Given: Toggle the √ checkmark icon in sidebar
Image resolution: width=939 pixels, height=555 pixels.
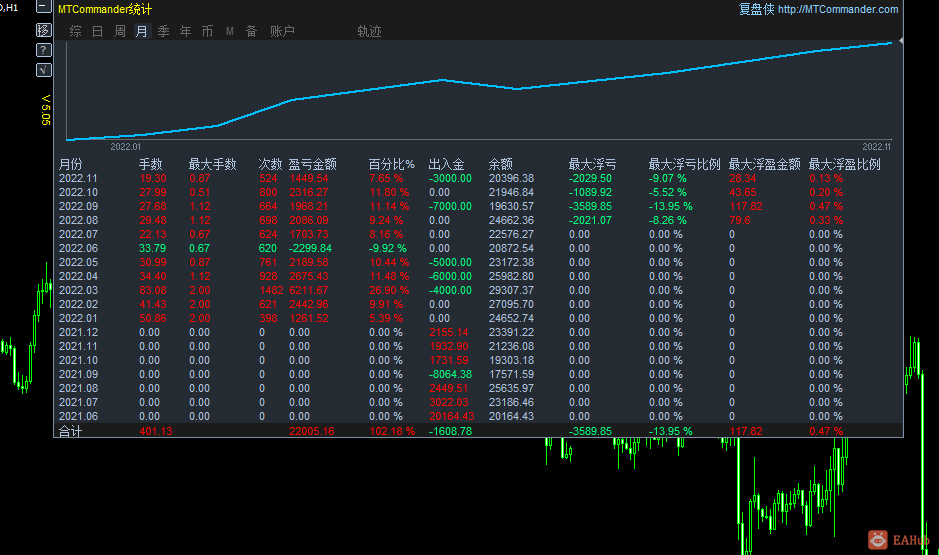Looking at the screenshot, I should click(44, 70).
